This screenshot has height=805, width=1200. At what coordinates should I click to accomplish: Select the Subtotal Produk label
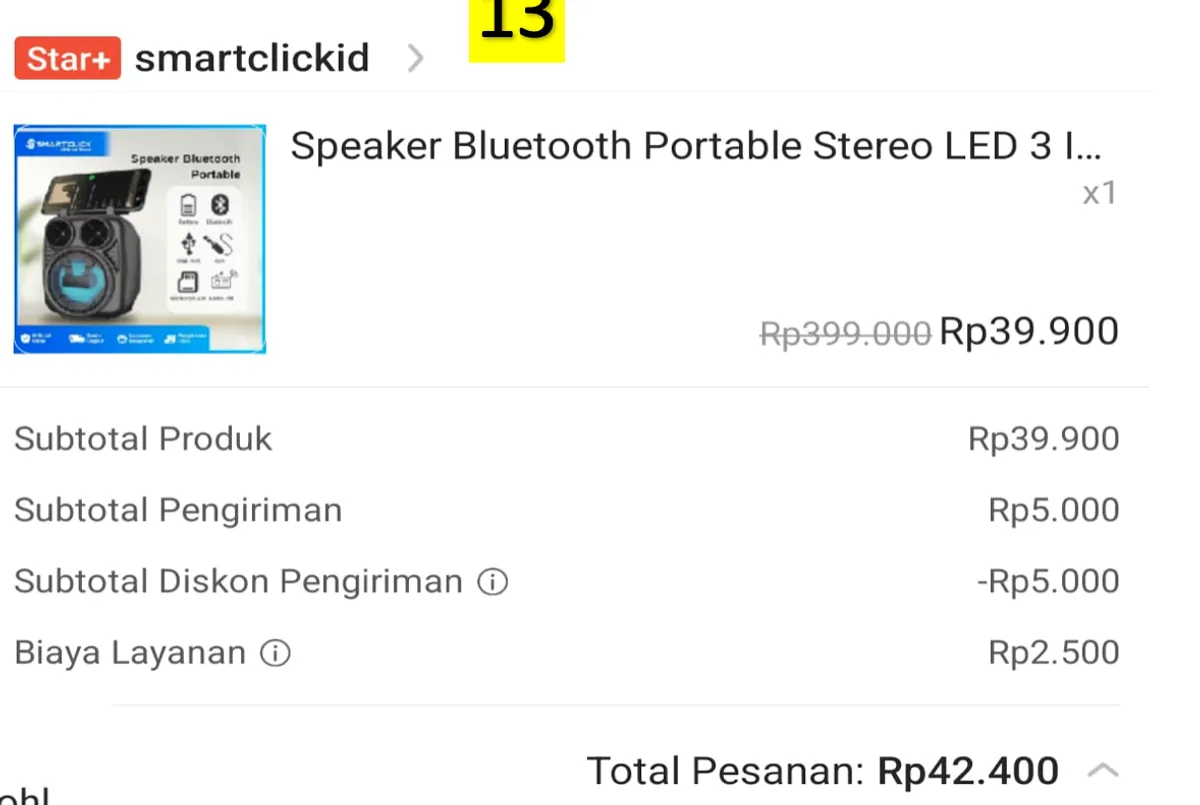click(x=143, y=439)
